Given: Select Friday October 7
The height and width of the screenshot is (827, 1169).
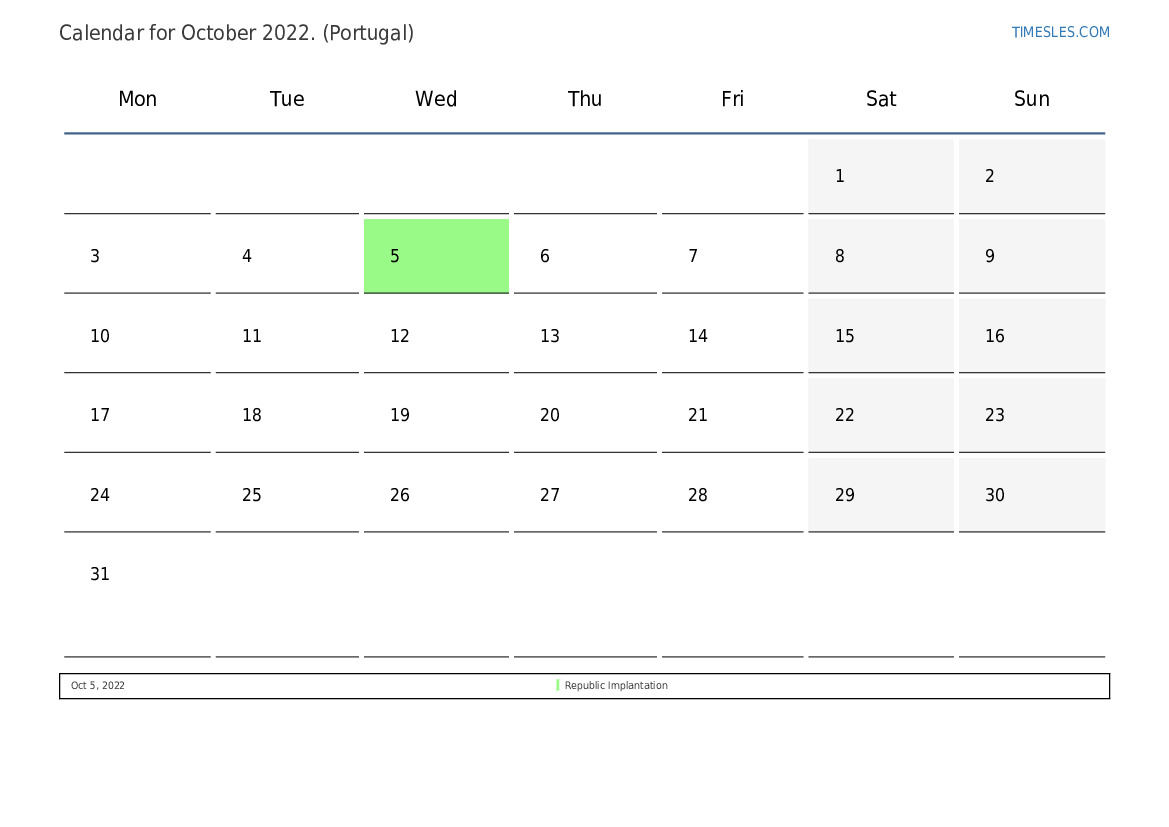Looking at the screenshot, I should pos(732,256).
